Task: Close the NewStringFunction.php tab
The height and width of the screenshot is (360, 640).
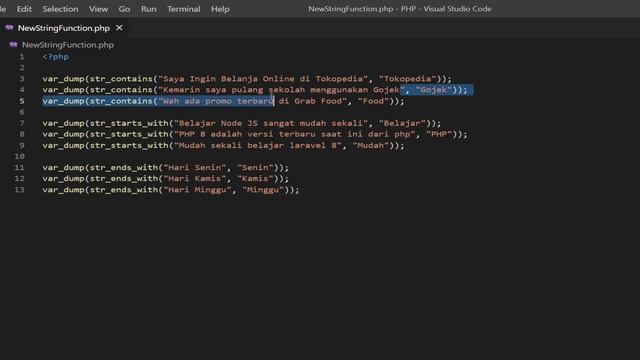Action: (119, 28)
